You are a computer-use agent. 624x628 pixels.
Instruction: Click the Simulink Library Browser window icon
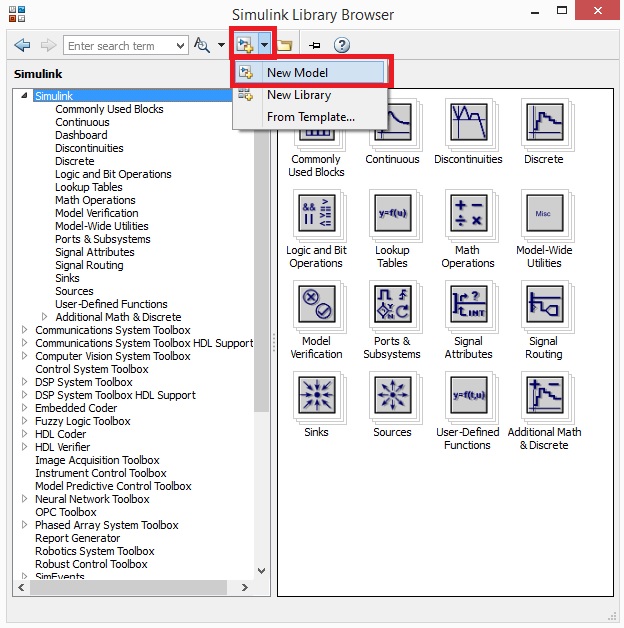[x=17, y=14]
